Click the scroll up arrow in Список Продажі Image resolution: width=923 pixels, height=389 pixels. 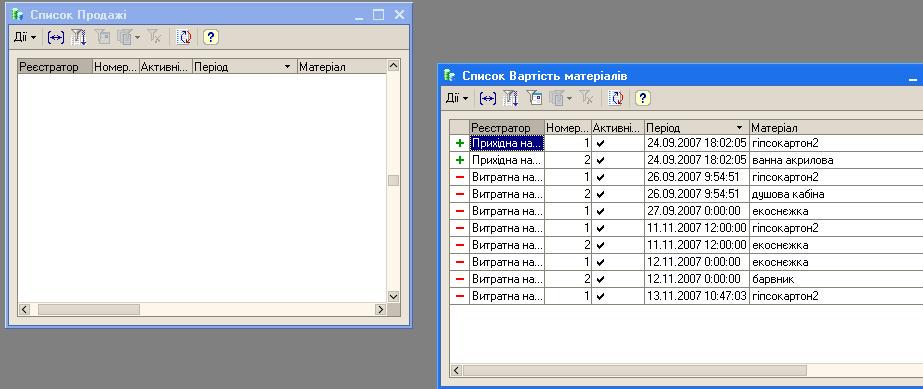pos(393,66)
